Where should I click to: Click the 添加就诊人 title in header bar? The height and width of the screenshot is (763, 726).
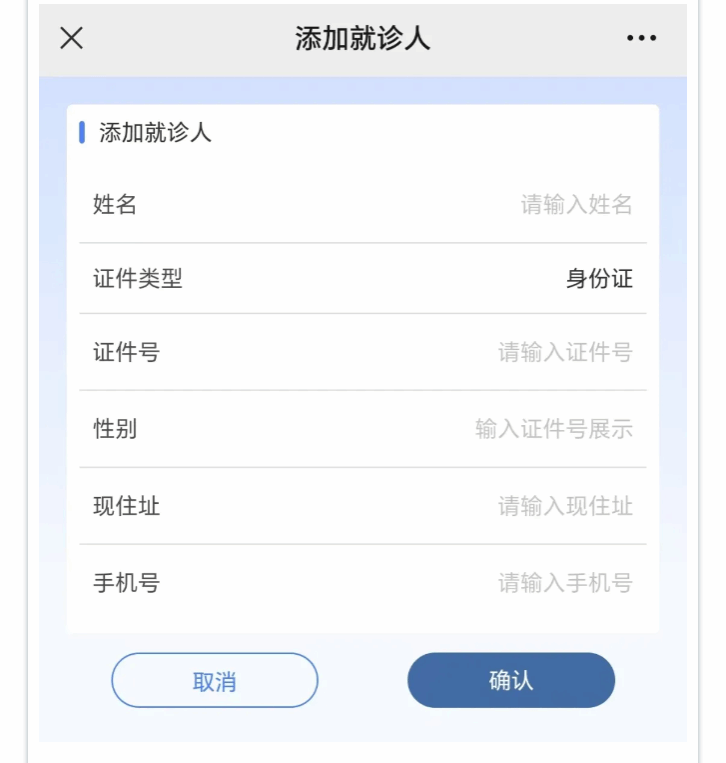point(363,38)
